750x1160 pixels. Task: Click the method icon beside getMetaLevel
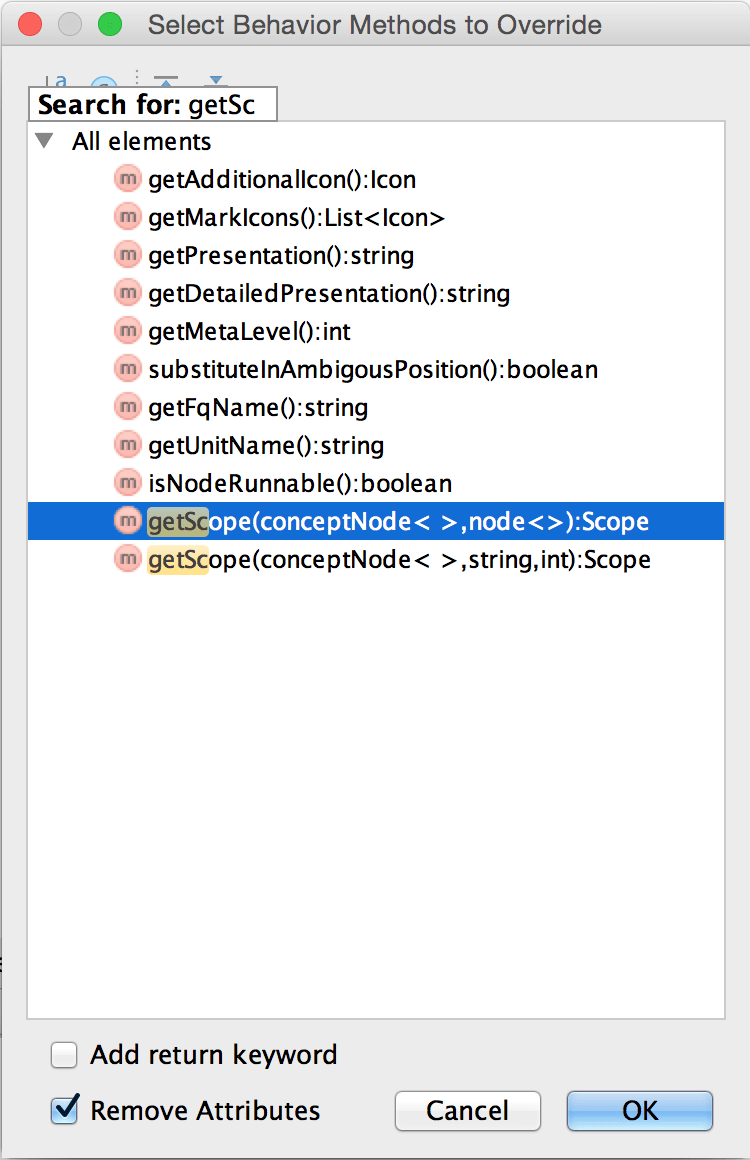coord(127,332)
